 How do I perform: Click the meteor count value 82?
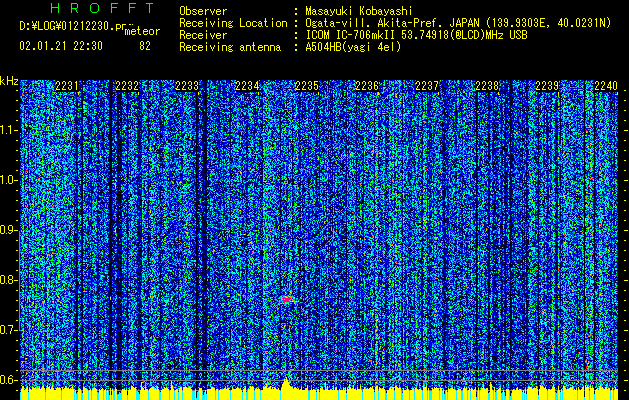pos(145,46)
